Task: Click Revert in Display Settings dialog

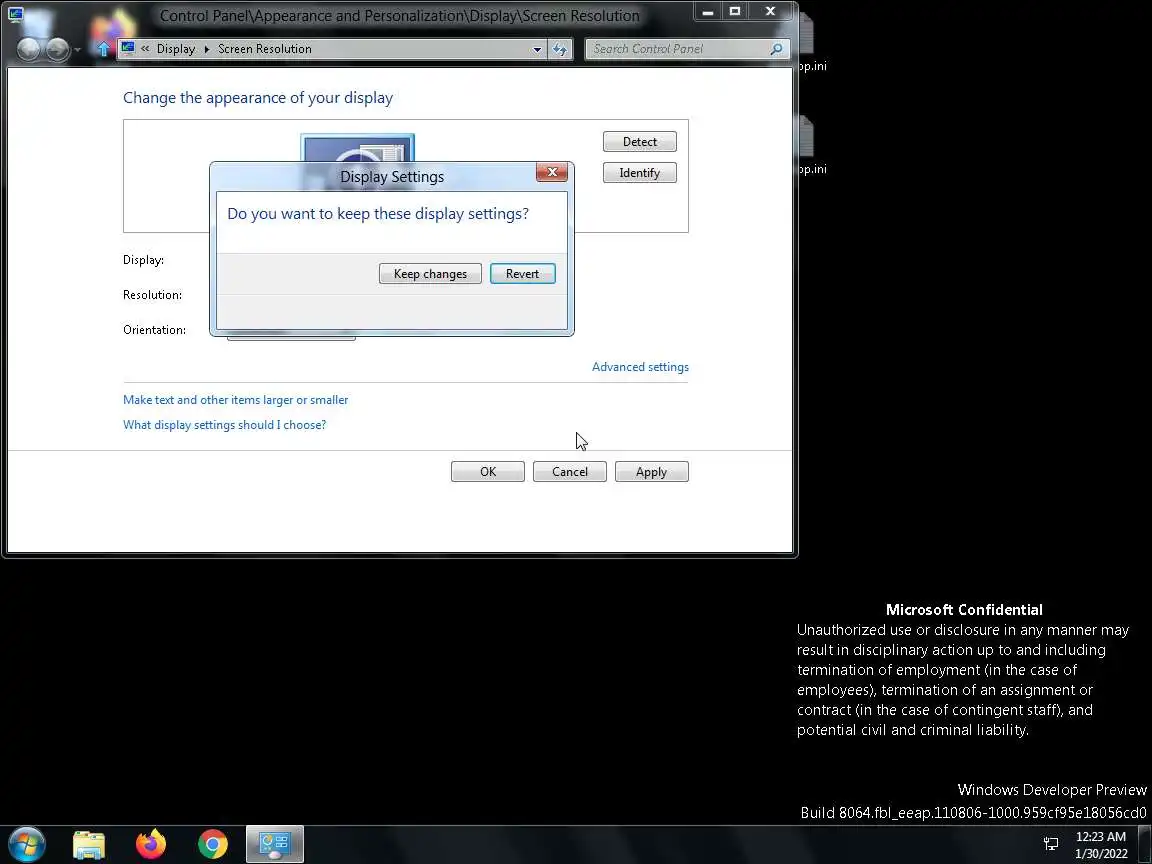Action: point(522,273)
